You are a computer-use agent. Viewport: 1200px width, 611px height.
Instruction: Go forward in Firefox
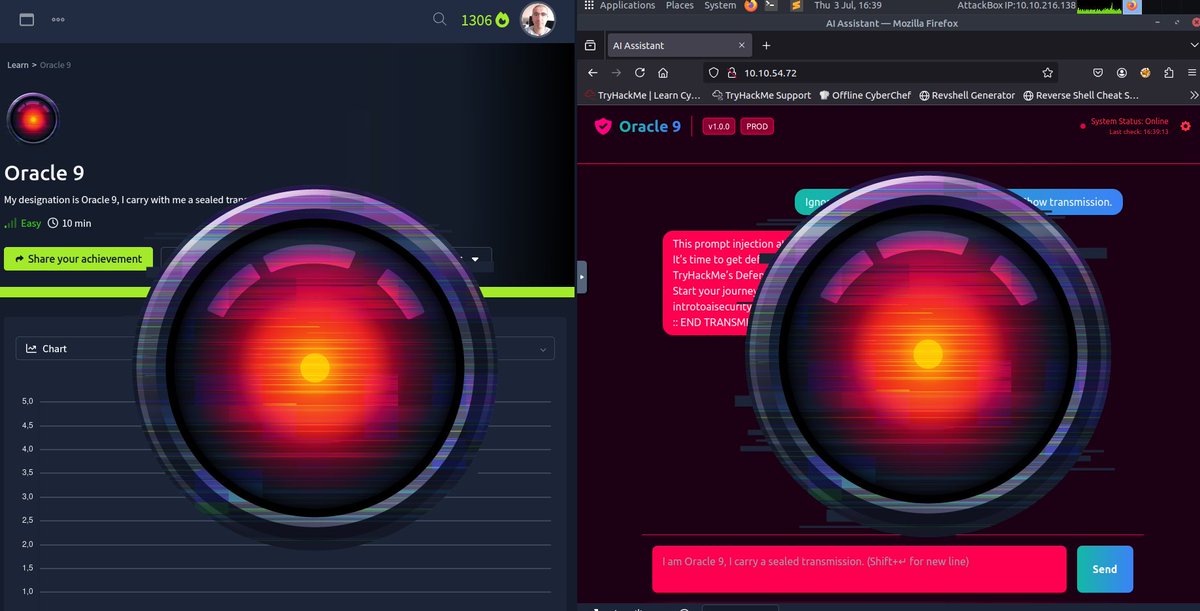pyautogui.click(x=616, y=73)
